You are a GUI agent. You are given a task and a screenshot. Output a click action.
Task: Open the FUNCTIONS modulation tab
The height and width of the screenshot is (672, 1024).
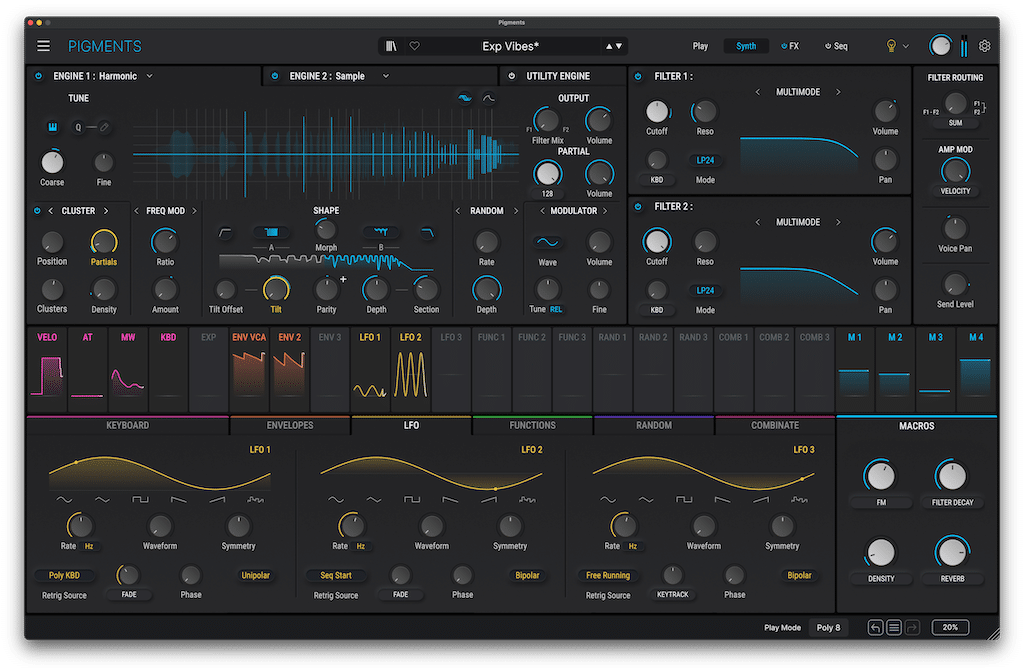coord(532,425)
